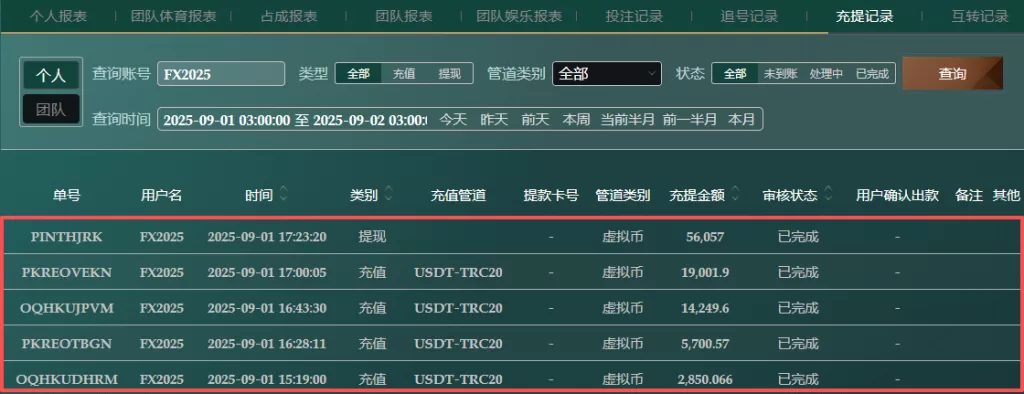Click the 查询时间 date range field
Screen dimensions: 1024x394
294,120
